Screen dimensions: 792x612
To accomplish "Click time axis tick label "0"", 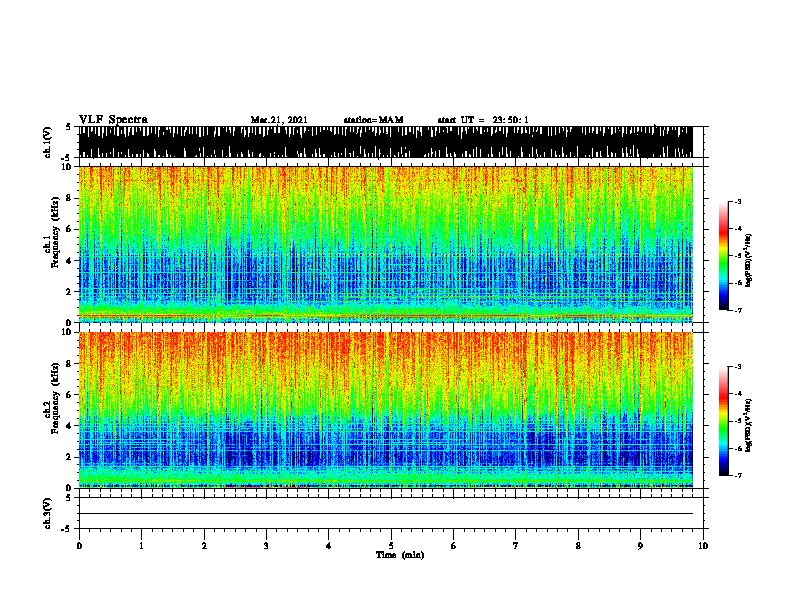I will (79, 546).
